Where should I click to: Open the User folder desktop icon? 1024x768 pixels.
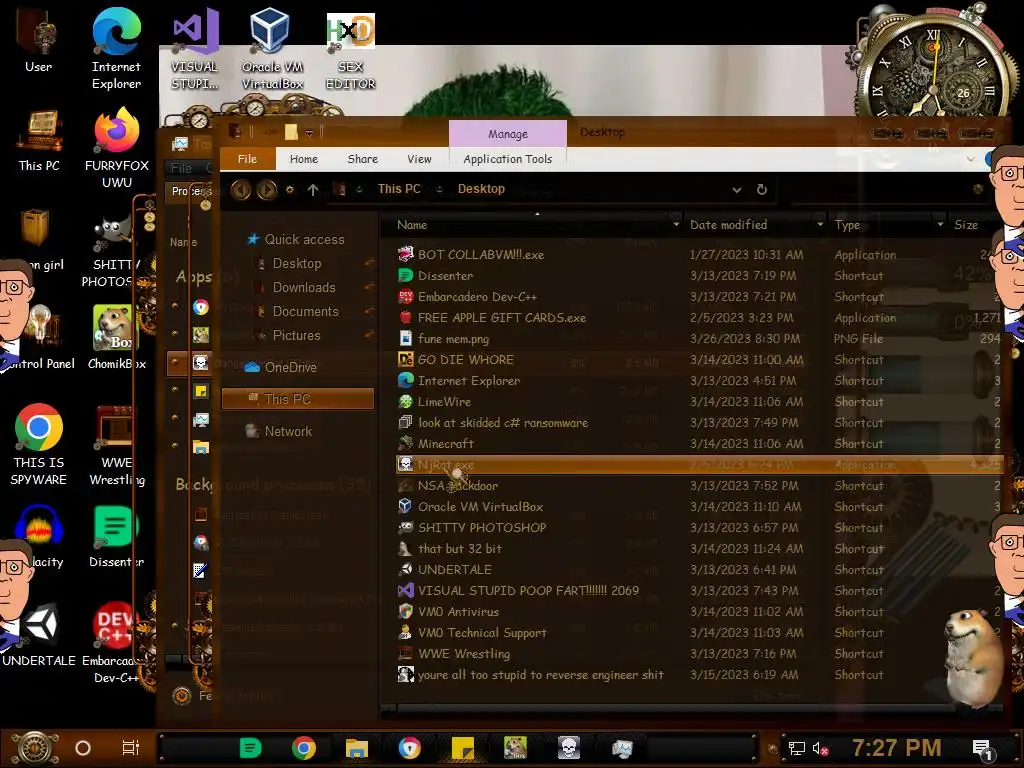39,41
